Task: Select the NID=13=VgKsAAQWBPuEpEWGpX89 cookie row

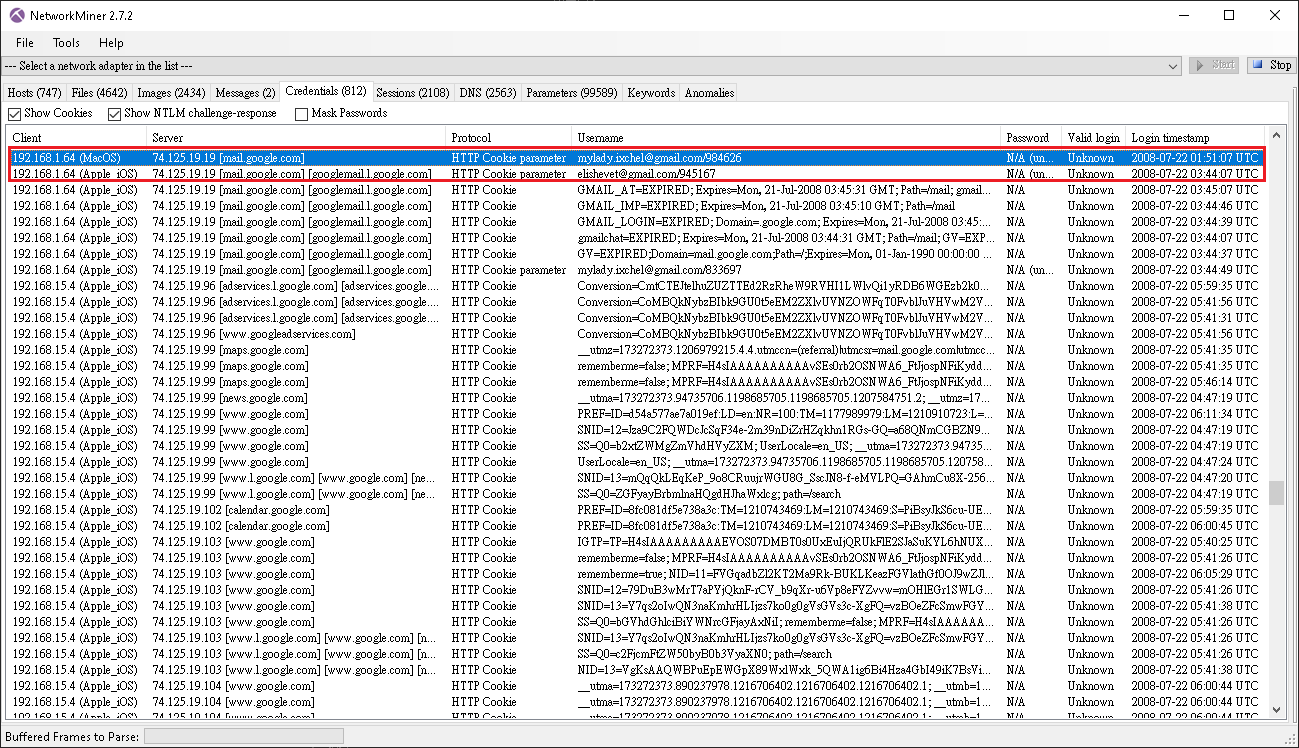Action: (637, 670)
